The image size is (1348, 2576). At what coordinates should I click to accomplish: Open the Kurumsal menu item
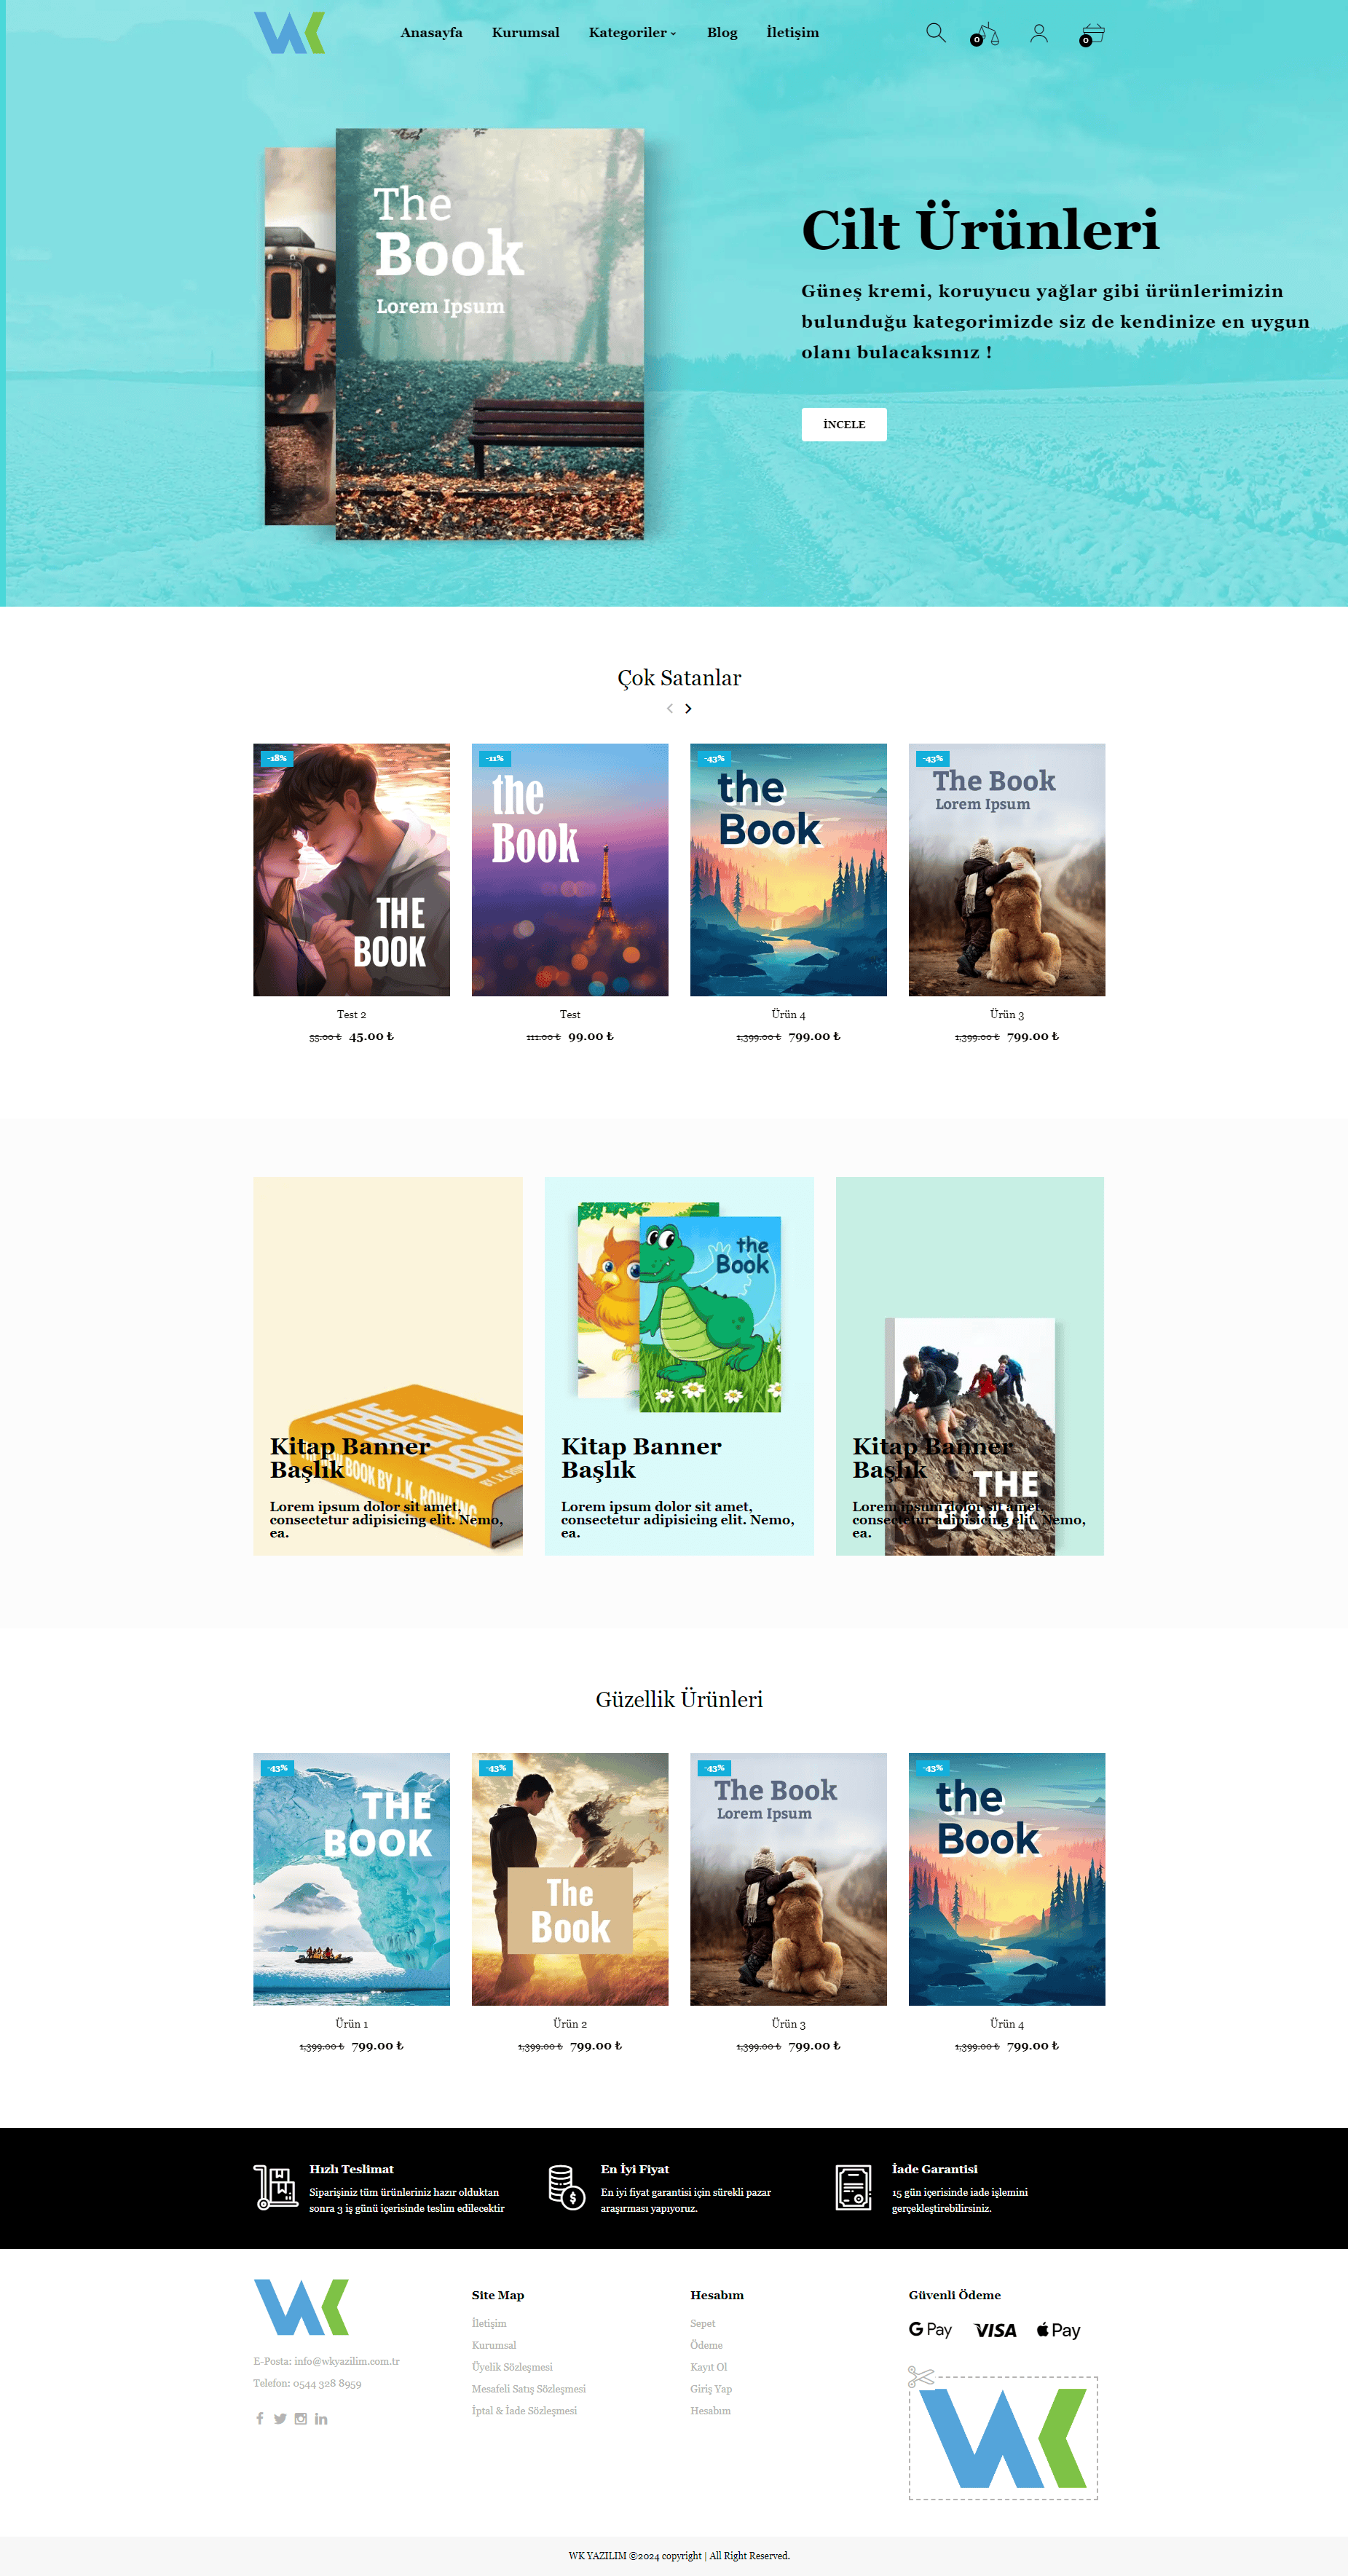point(525,33)
